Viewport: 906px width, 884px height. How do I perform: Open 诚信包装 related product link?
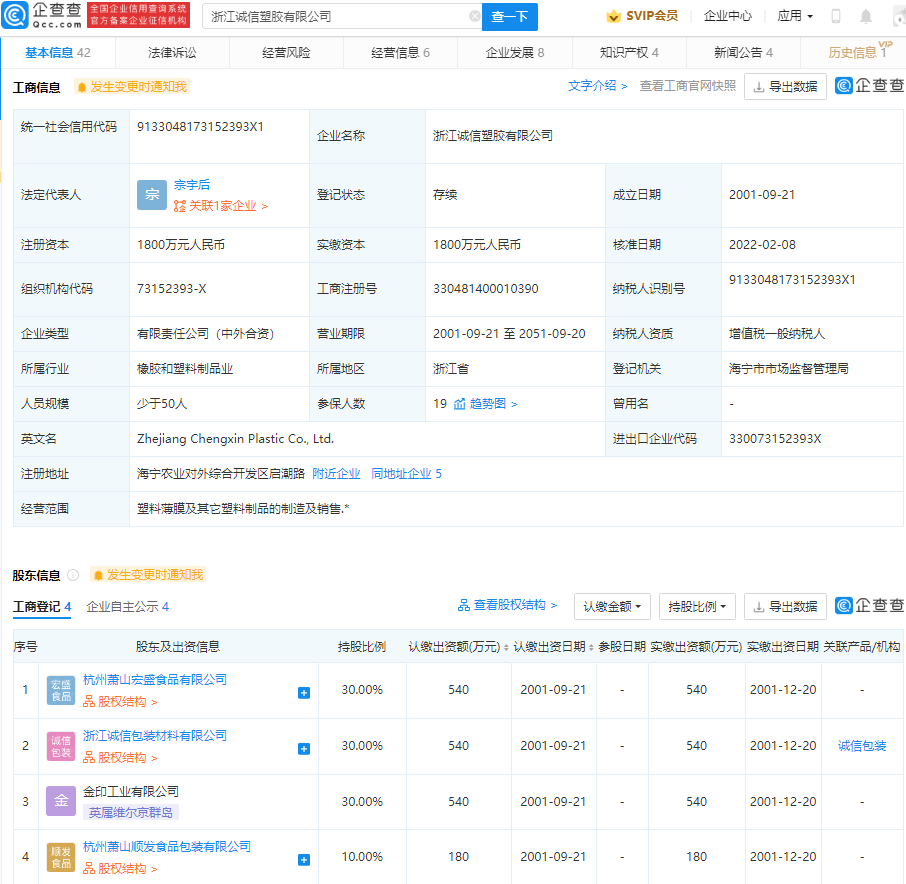pos(862,746)
